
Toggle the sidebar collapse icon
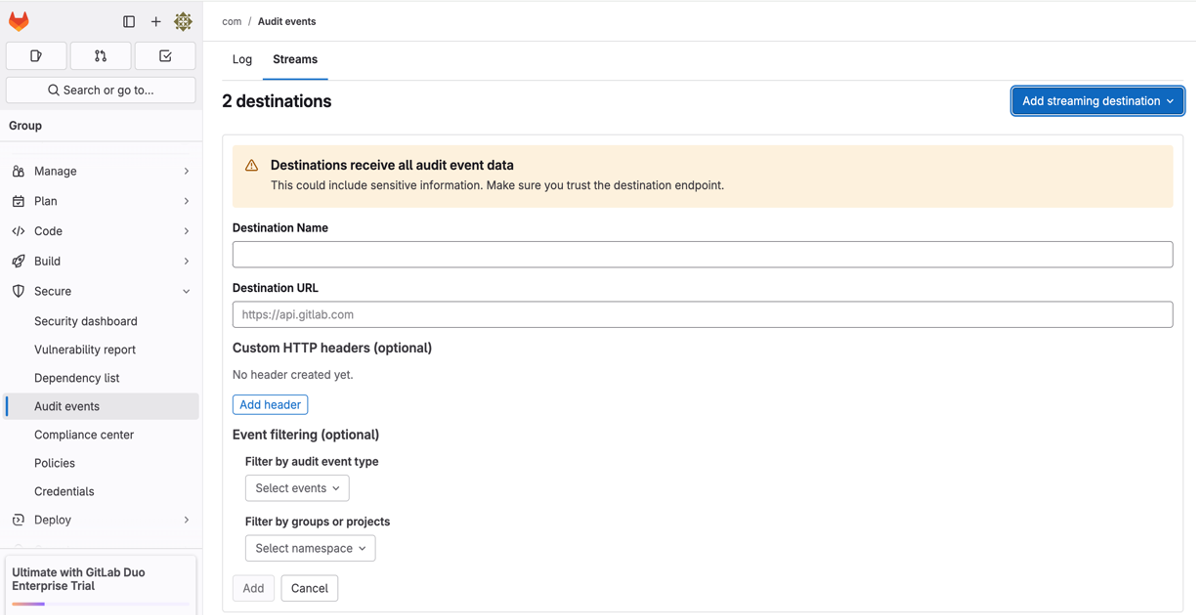click(129, 21)
